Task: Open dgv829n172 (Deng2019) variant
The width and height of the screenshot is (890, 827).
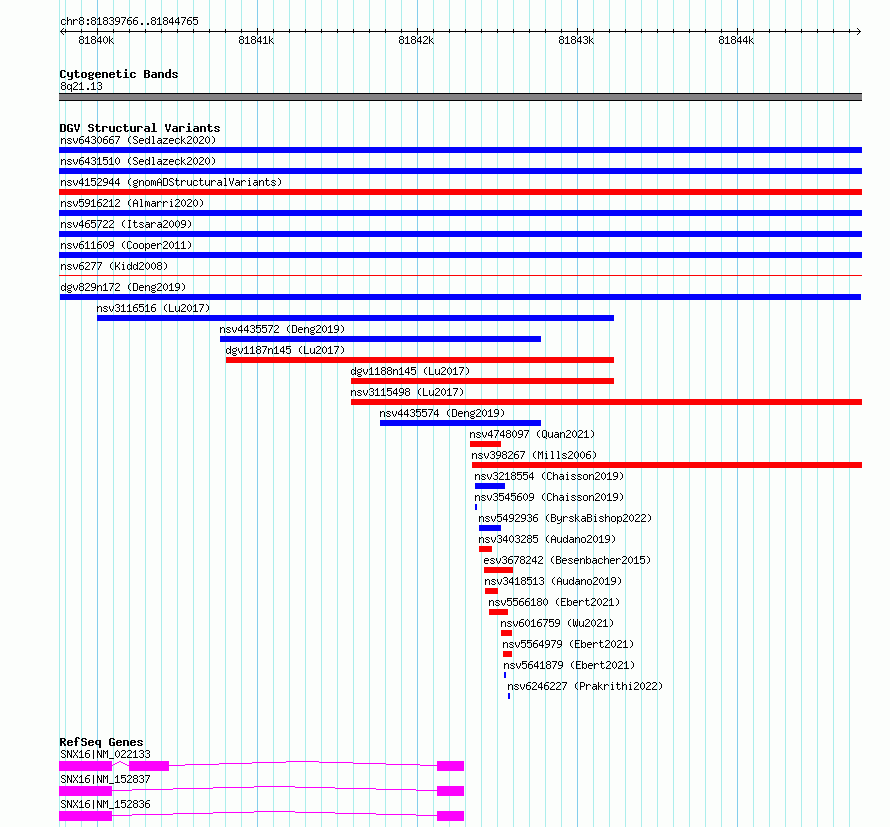Action: tap(123, 287)
